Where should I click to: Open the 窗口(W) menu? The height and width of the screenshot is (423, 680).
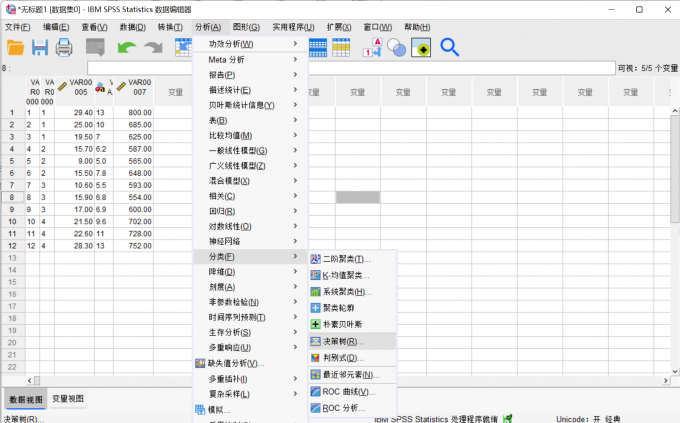click(x=378, y=27)
